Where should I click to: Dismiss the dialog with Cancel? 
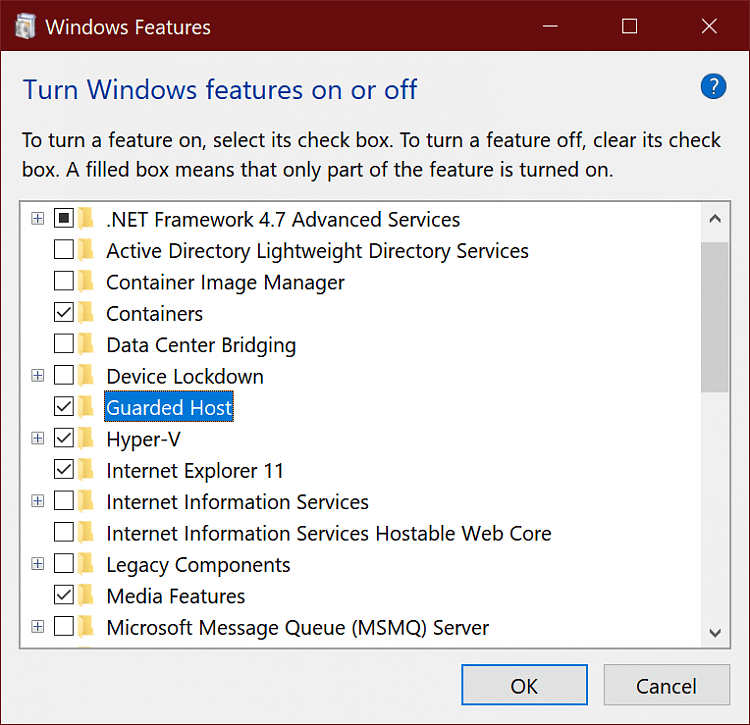click(x=666, y=685)
